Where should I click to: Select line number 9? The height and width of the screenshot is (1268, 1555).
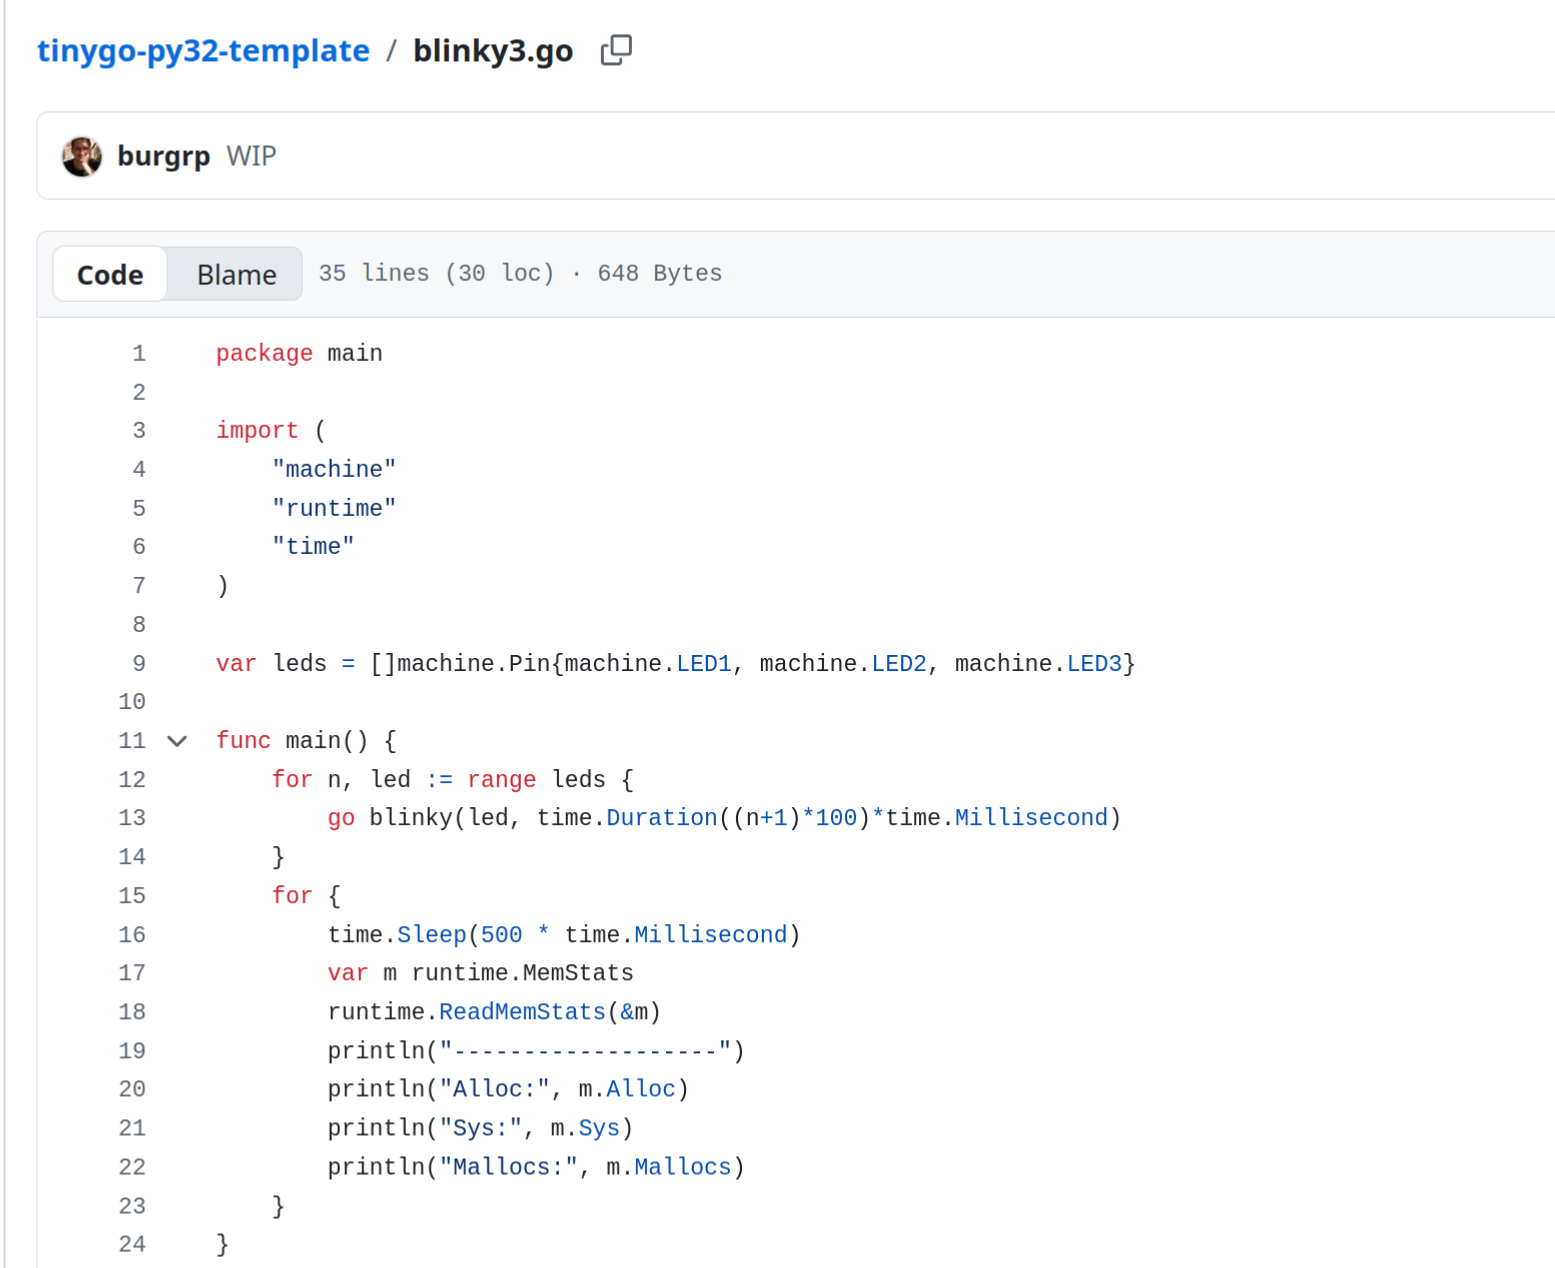[x=139, y=664]
